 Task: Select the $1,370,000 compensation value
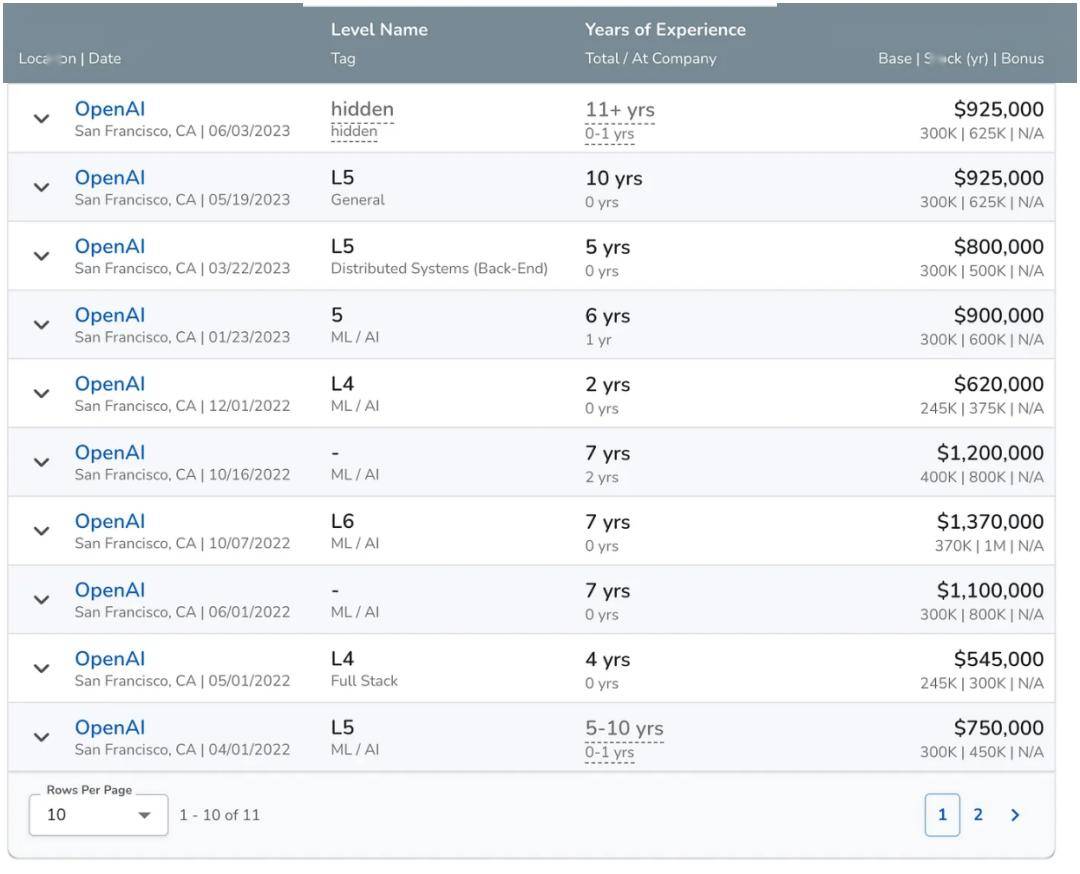point(990,521)
